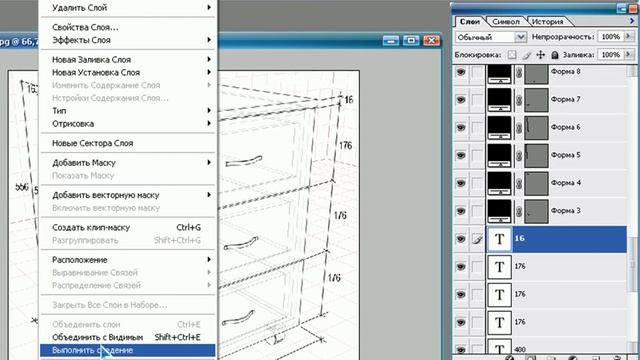The width and height of the screenshot is (640, 360).
Task: Click paintbrush indicator beside layer 16
Action: [x=477, y=239]
